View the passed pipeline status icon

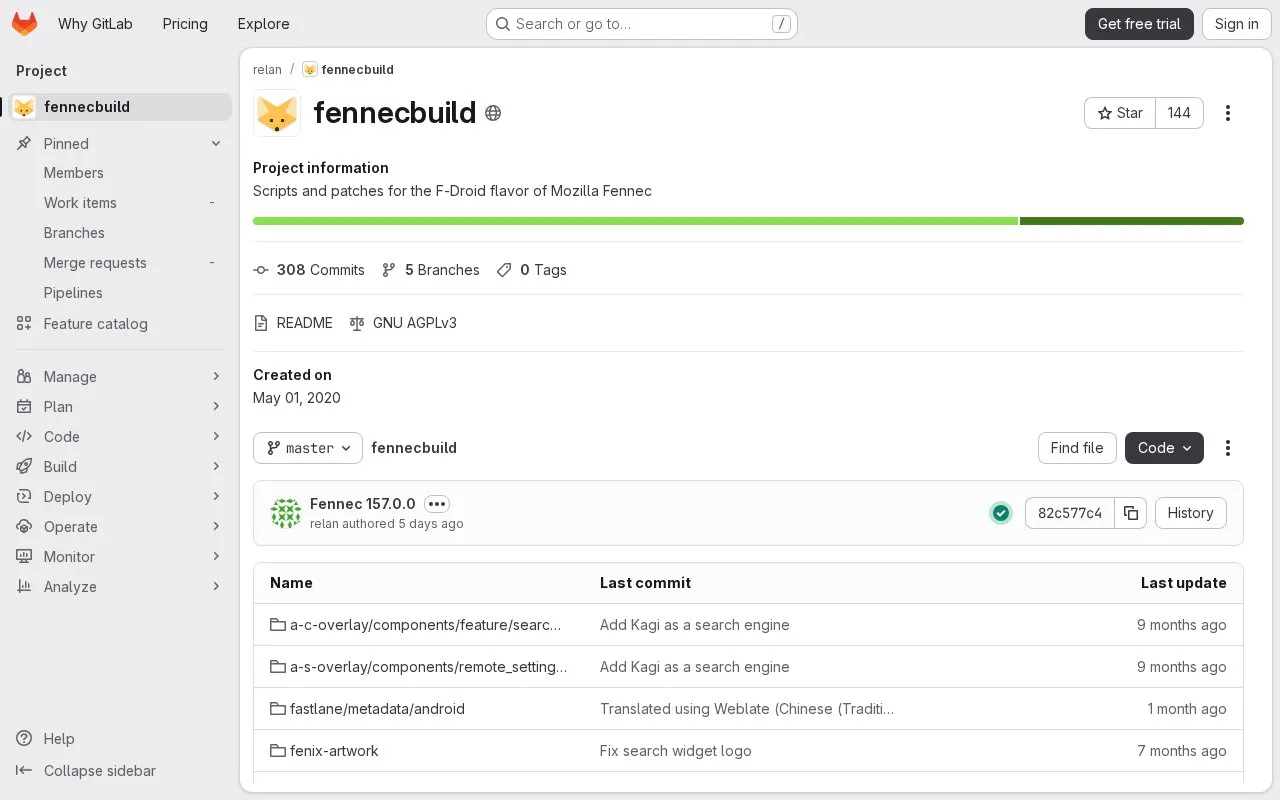(1001, 513)
